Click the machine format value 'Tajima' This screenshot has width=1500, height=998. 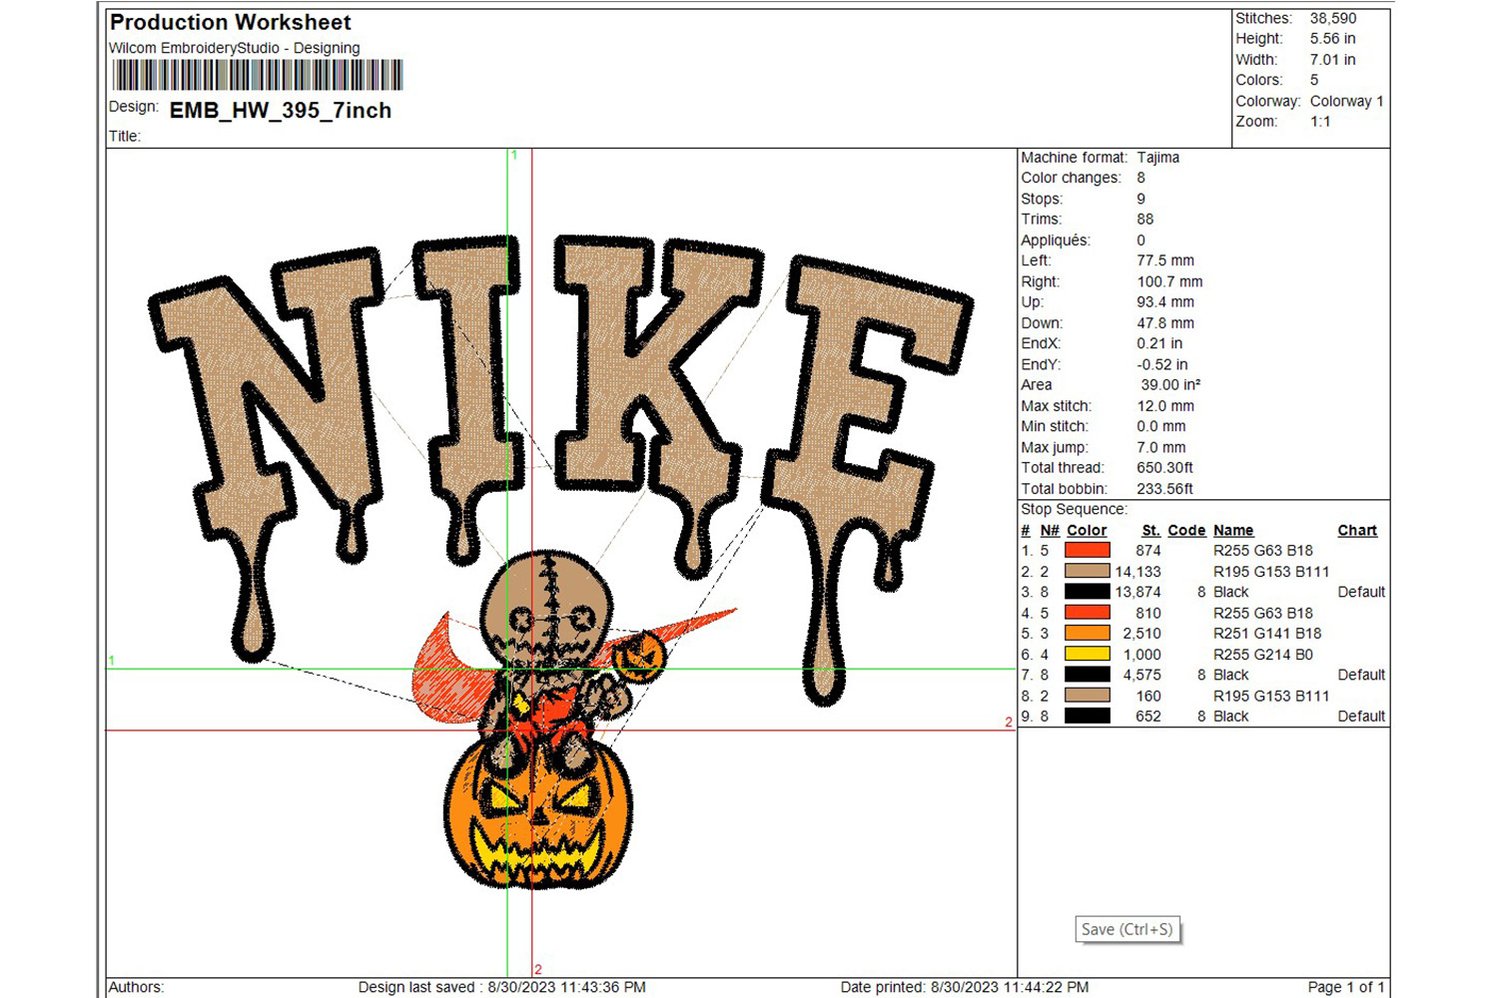tap(1158, 157)
